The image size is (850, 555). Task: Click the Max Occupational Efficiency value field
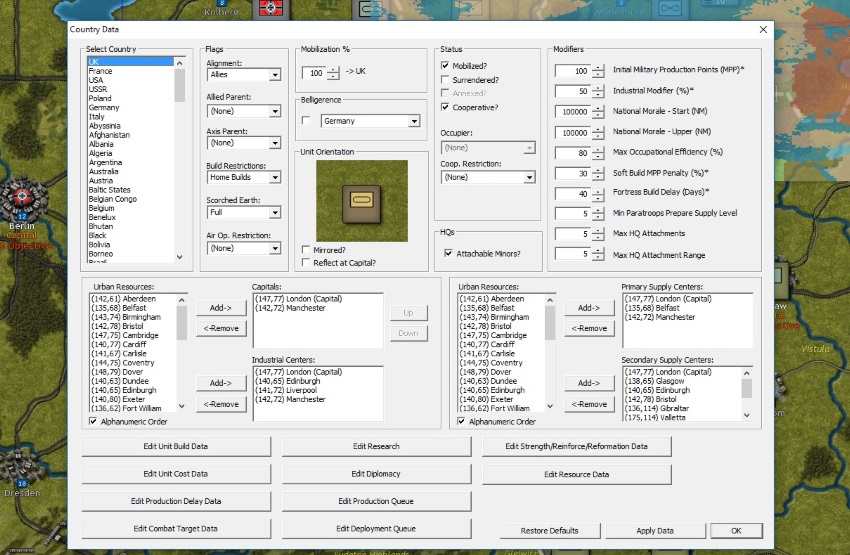coord(574,153)
